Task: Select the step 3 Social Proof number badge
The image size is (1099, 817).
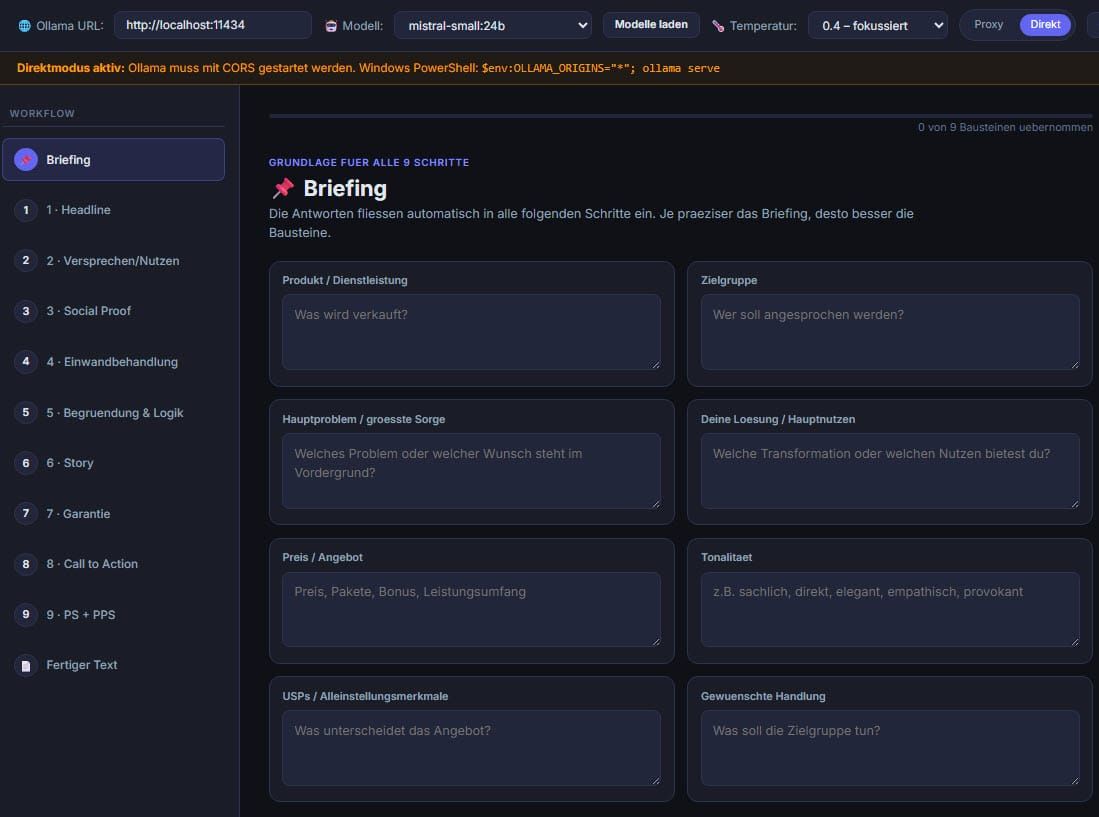Action: [x=26, y=310]
